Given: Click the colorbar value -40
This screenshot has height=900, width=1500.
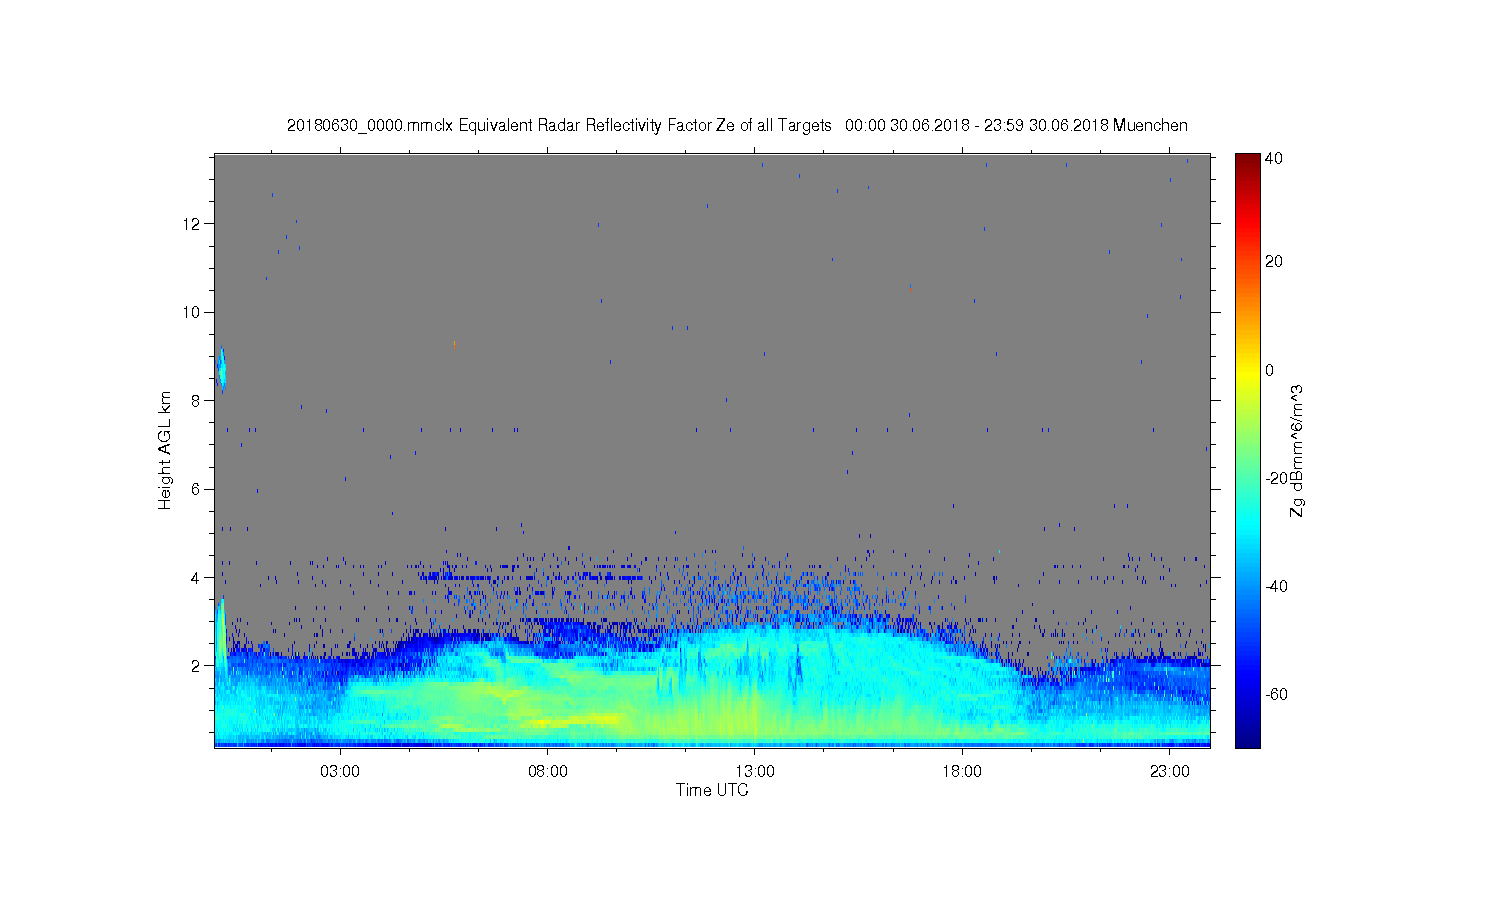Looking at the screenshot, I should [x=1276, y=586].
